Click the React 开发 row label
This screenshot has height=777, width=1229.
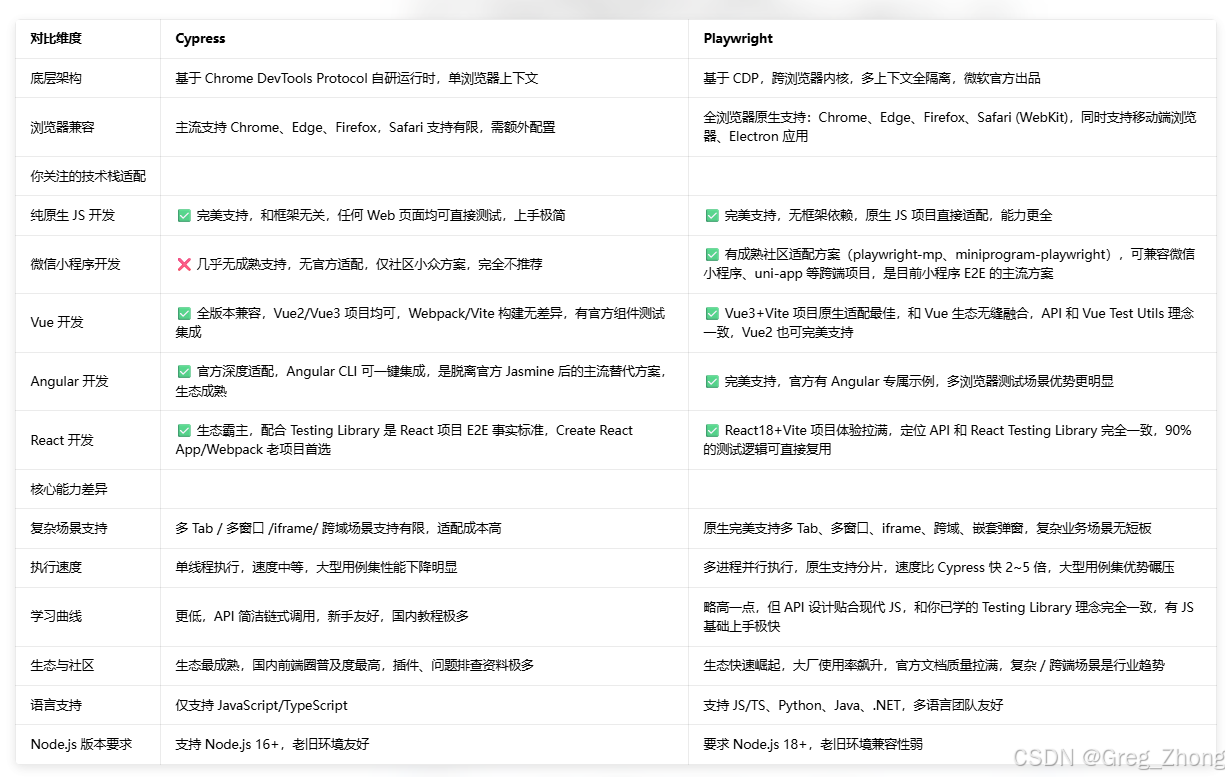(x=62, y=440)
